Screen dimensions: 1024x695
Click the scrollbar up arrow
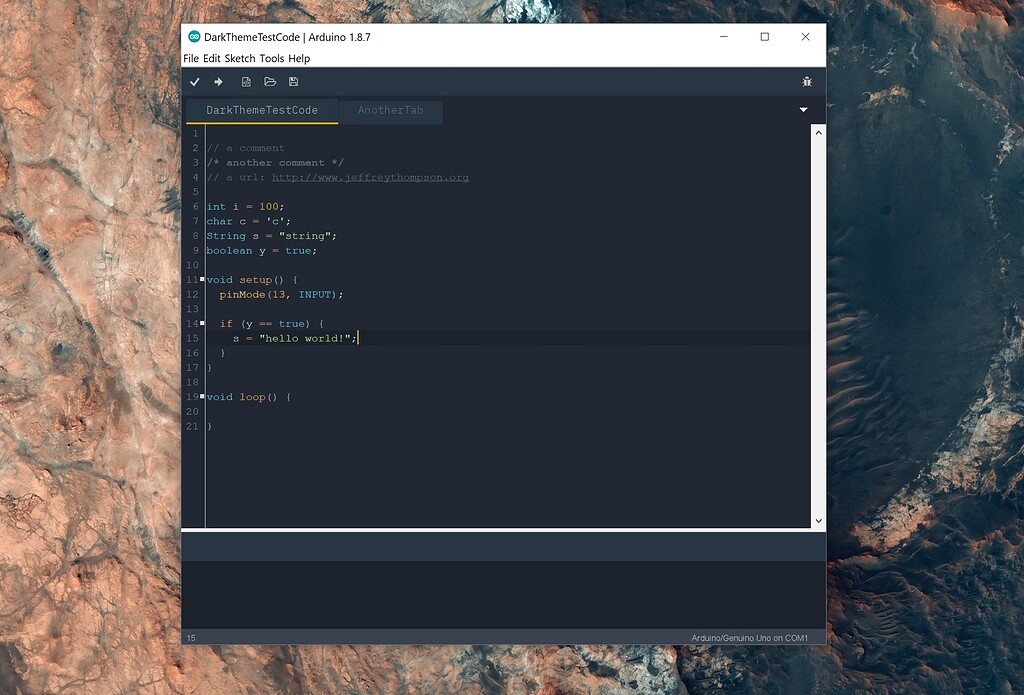pyautogui.click(x=818, y=133)
